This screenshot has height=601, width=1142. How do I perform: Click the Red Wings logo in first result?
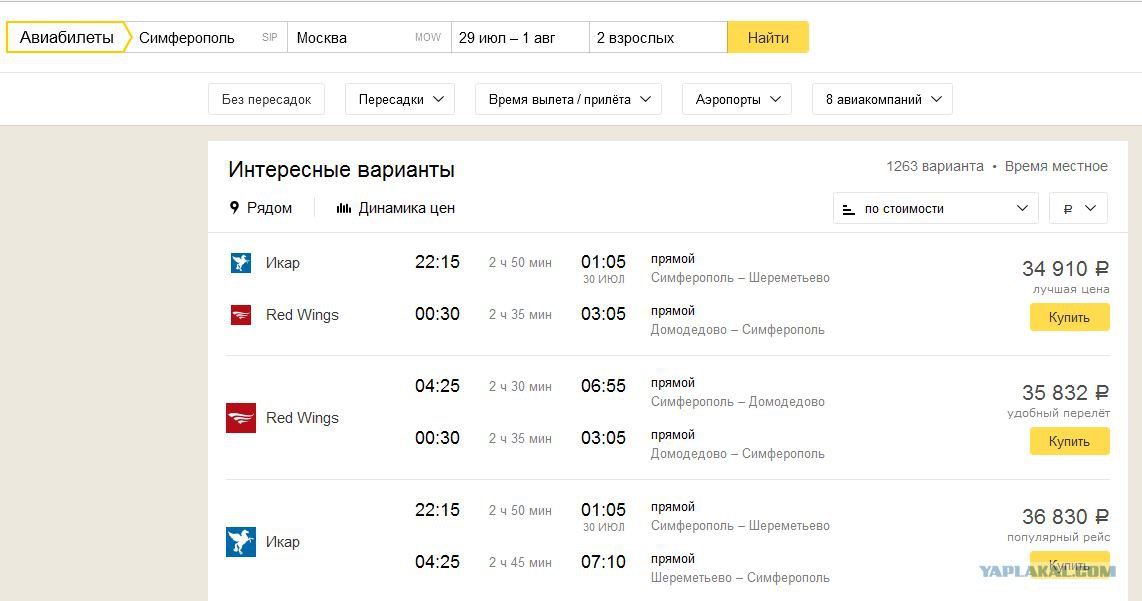pos(240,315)
